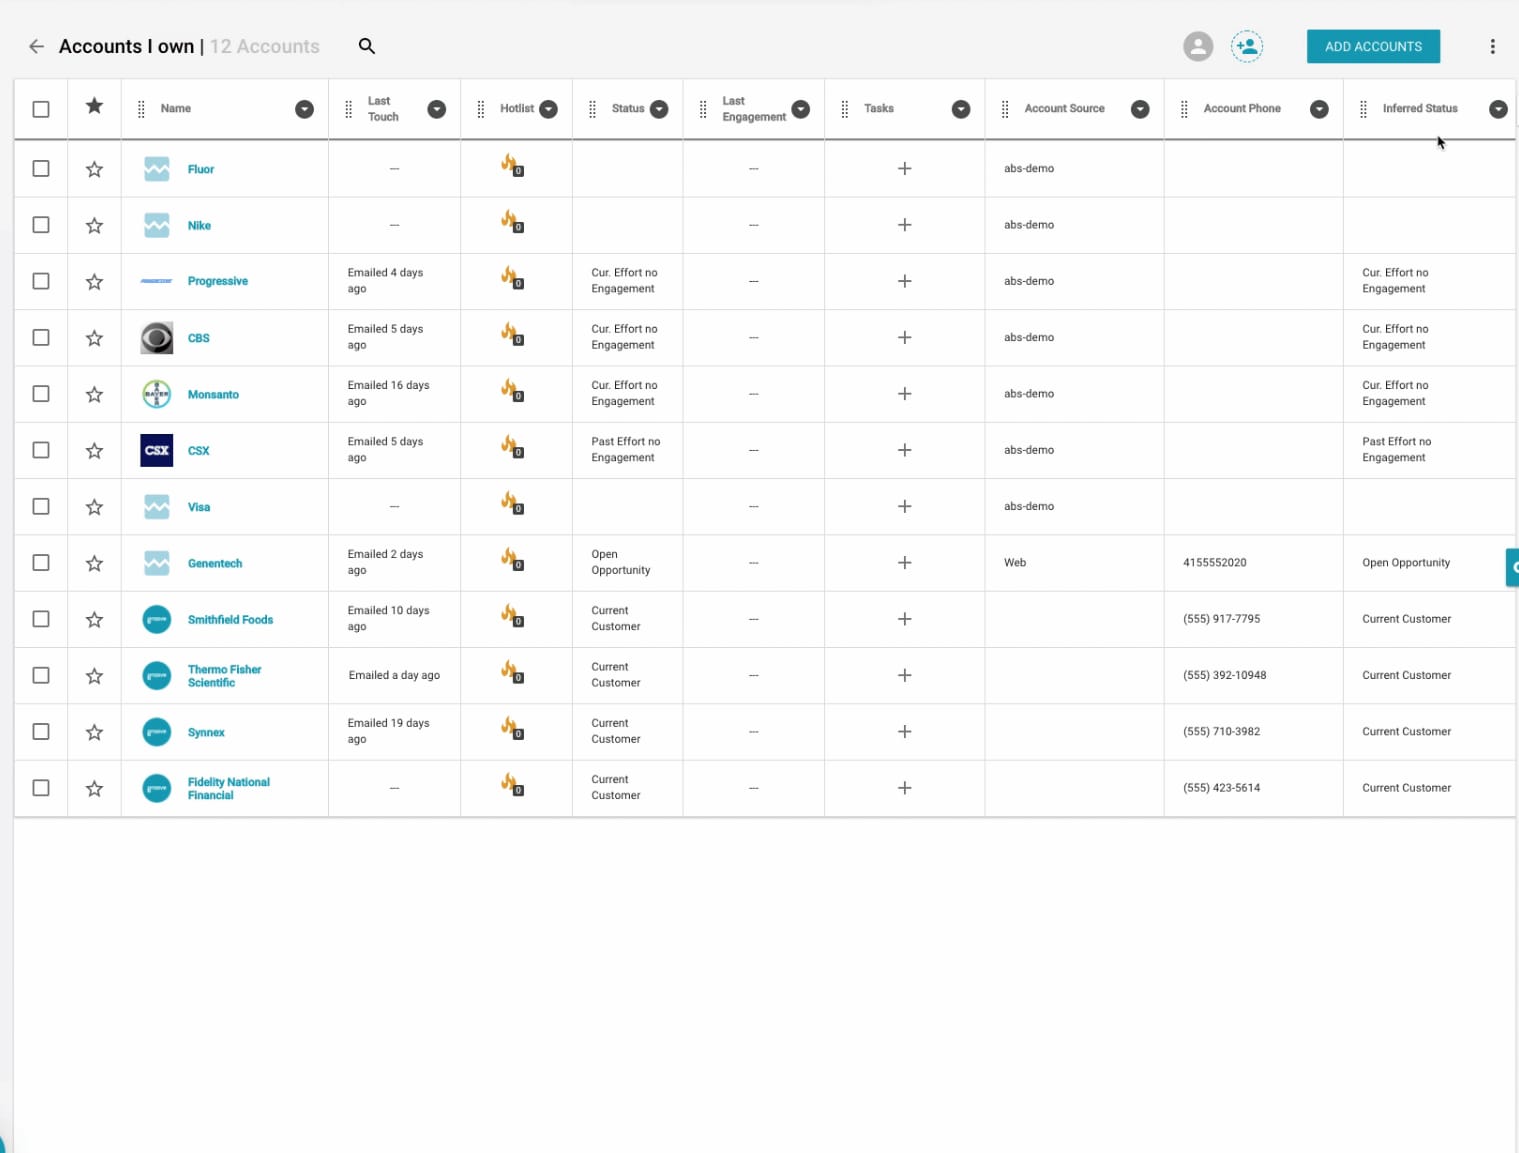The height and width of the screenshot is (1153, 1519).
Task: Click the CSX logo thumbnail
Action: point(157,450)
